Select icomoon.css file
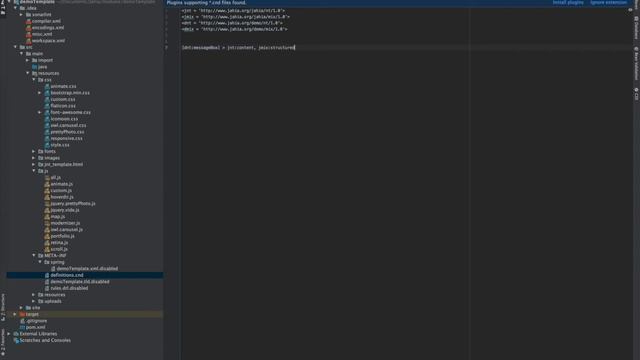The image size is (640, 360). tap(64, 119)
